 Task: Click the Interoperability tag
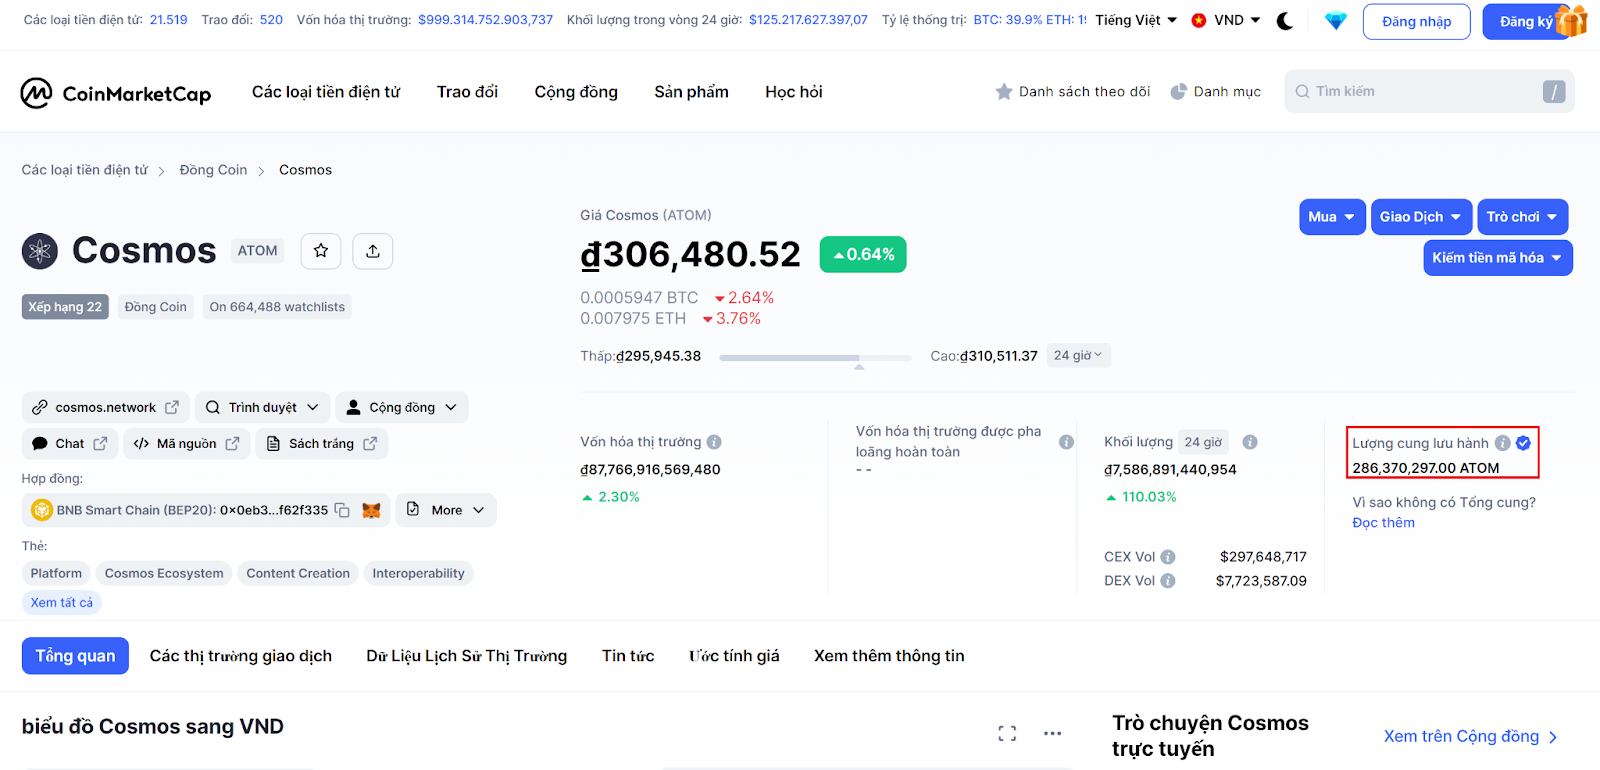[x=418, y=574]
